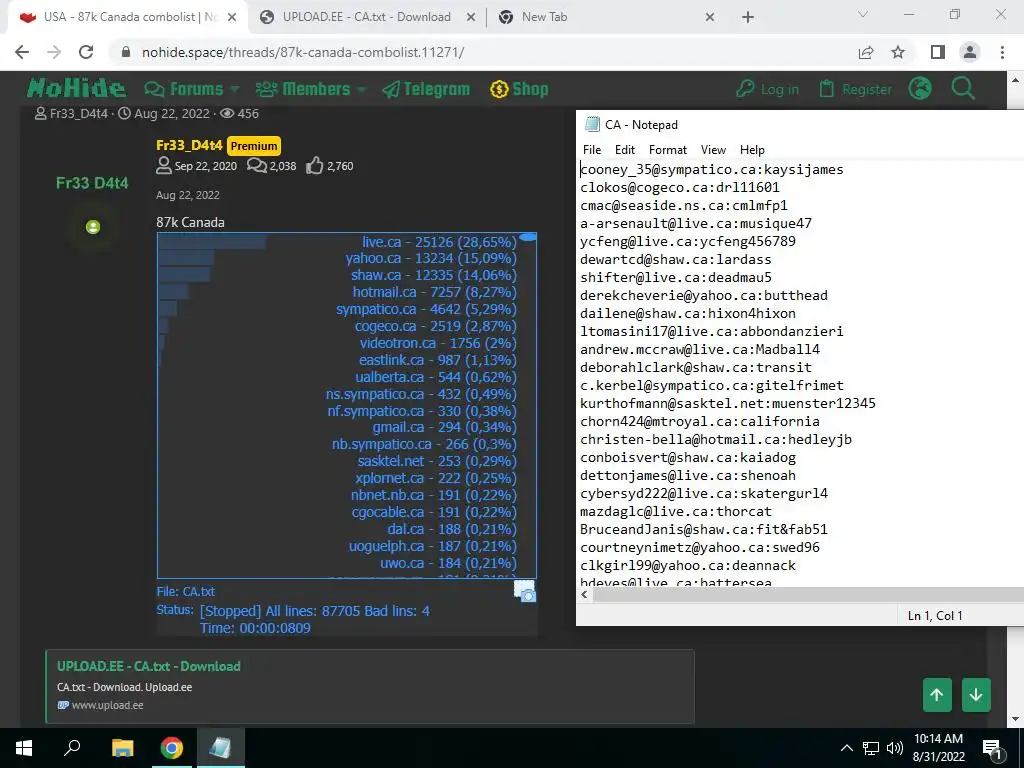Click the green scroll-down arrow button

point(976,695)
